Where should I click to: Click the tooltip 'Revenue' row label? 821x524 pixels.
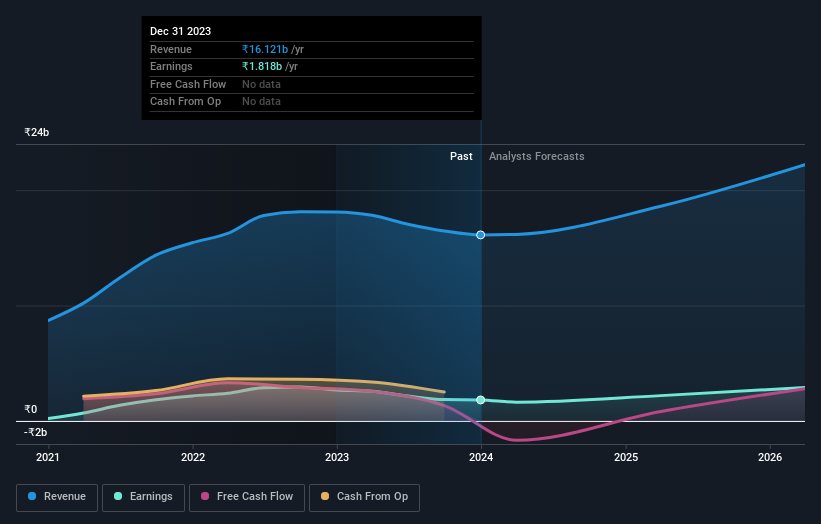[171, 49]
